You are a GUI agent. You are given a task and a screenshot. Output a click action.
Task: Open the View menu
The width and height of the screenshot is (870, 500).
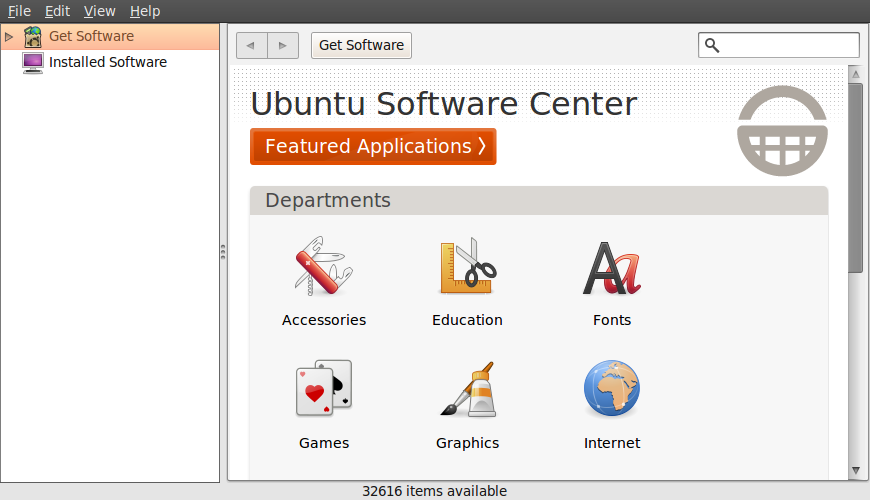[x=99, y=11]
